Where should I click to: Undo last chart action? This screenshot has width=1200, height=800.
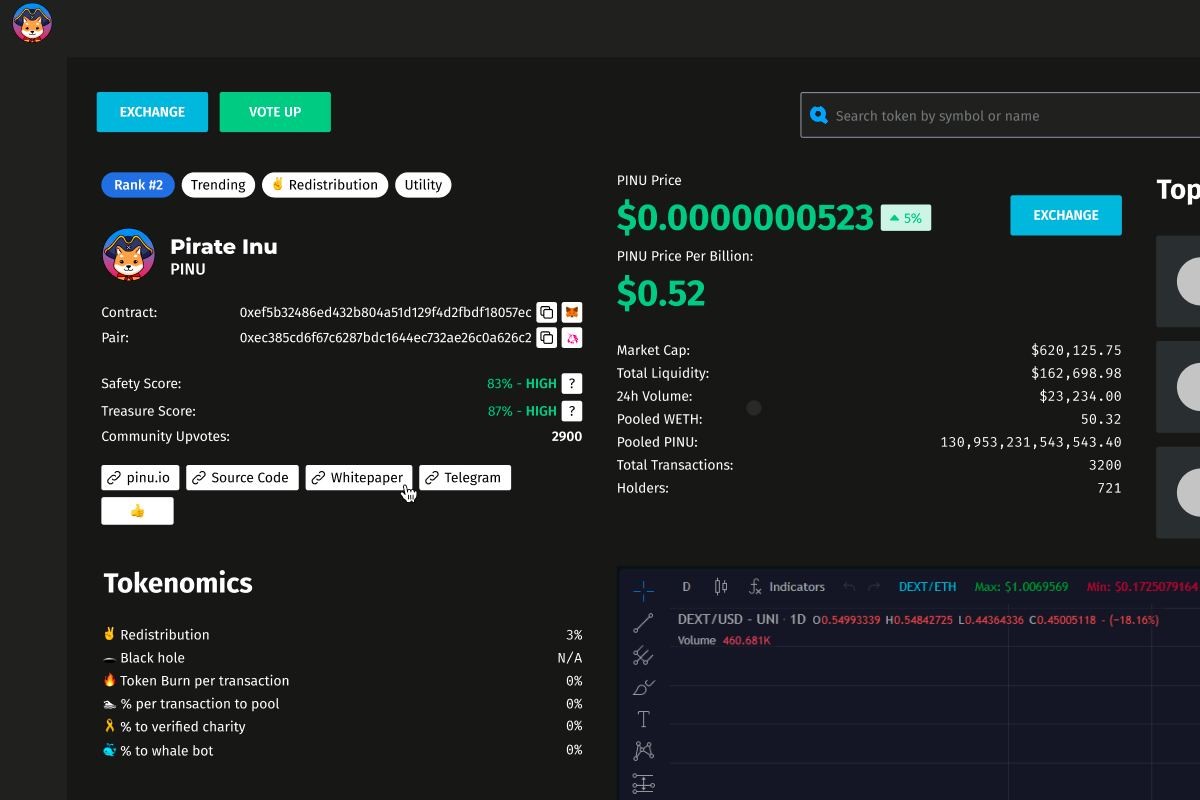(x=849, y=587)
